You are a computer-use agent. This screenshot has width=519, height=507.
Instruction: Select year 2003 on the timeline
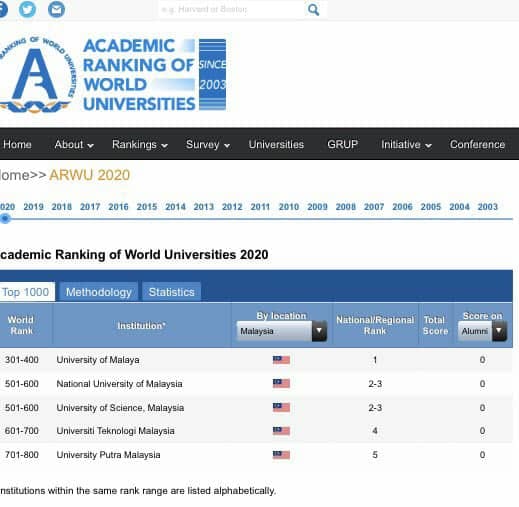click(x=488, y=207)
